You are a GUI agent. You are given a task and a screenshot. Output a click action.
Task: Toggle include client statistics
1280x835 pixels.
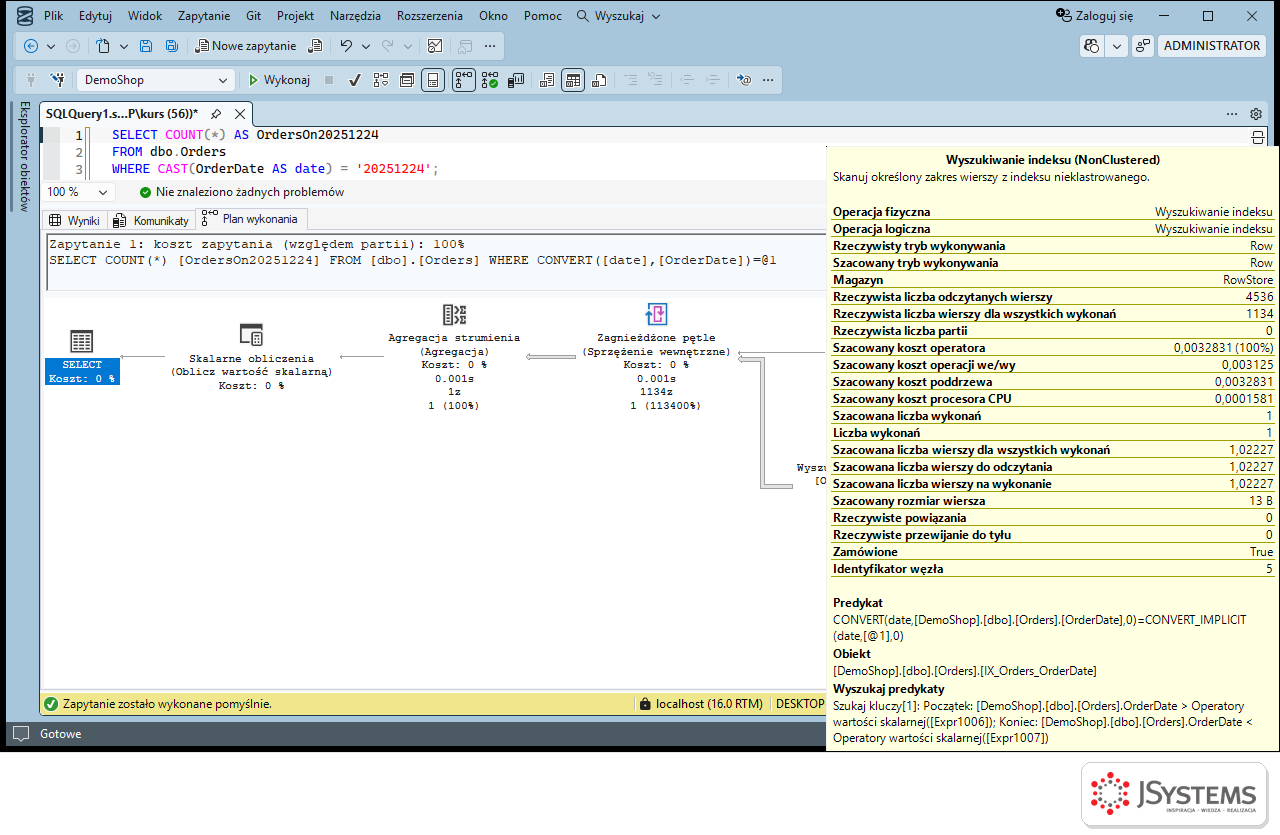pyautogui.click(x=516, y=80)
